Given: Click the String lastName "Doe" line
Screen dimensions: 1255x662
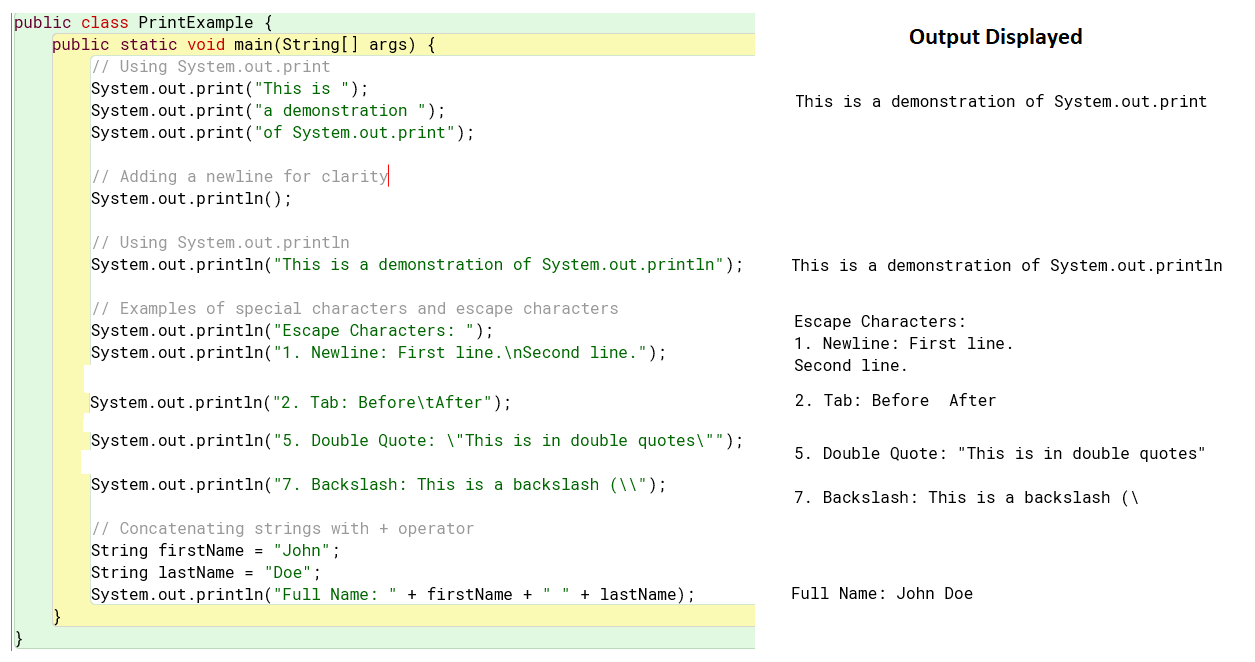Looking at the screenshot, I should point(206,572).
